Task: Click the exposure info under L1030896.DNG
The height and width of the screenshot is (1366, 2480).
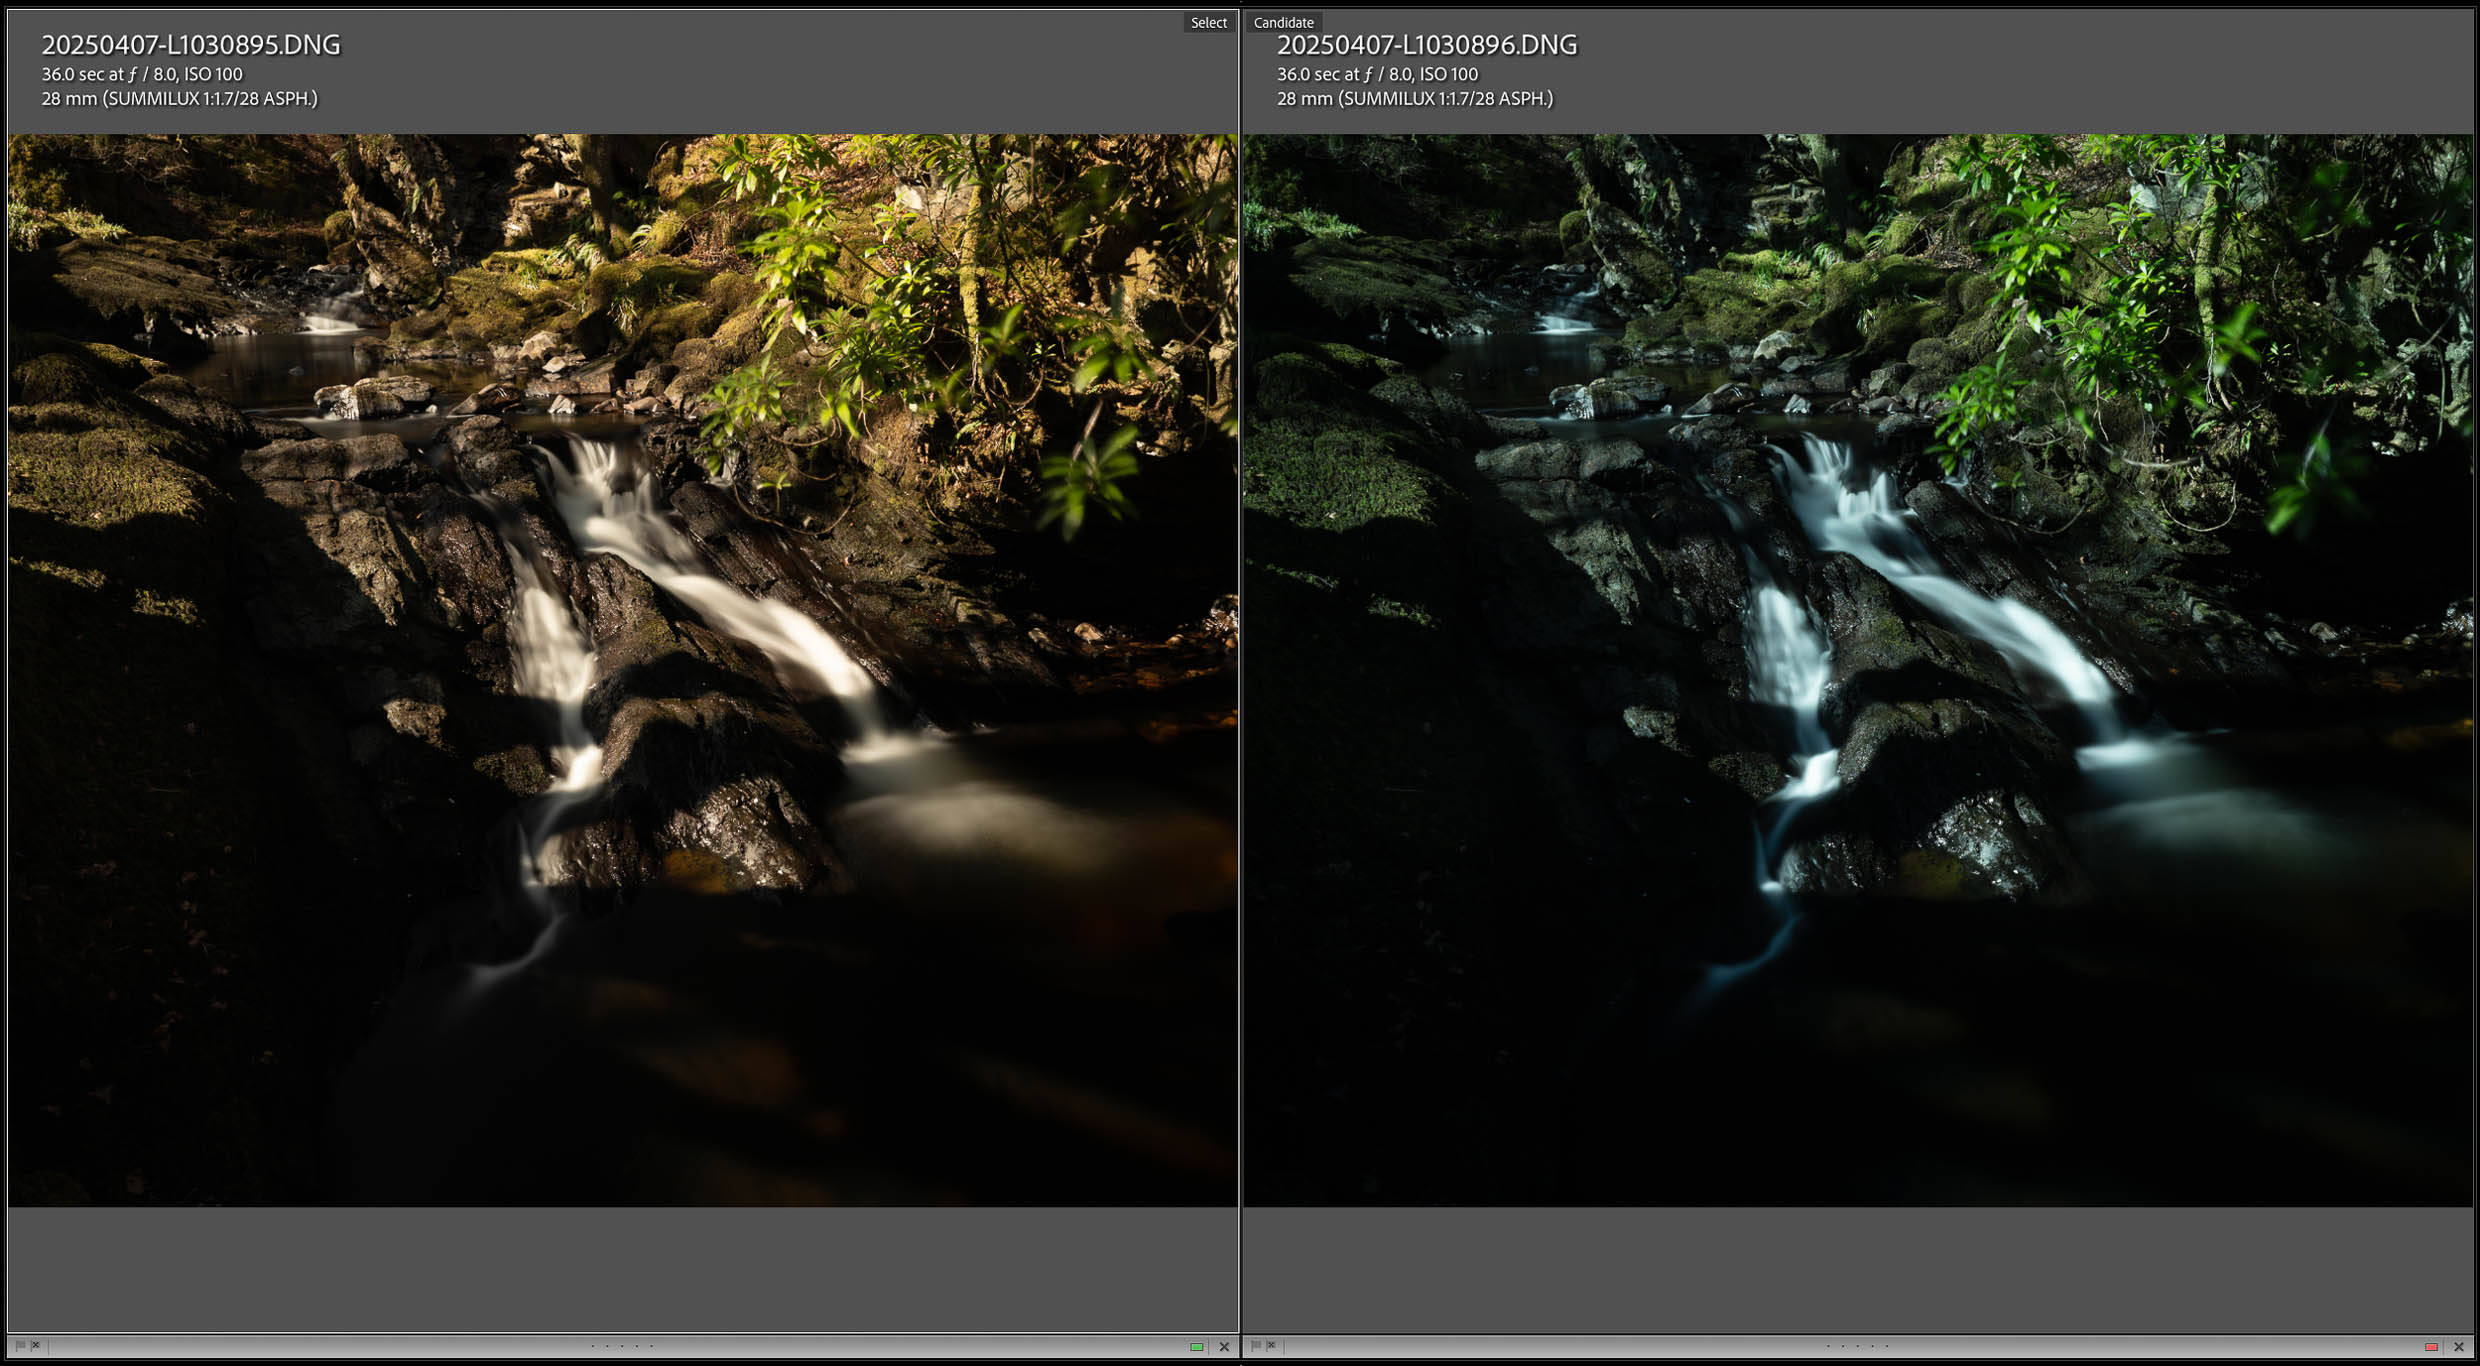Action: [1377, 74]
